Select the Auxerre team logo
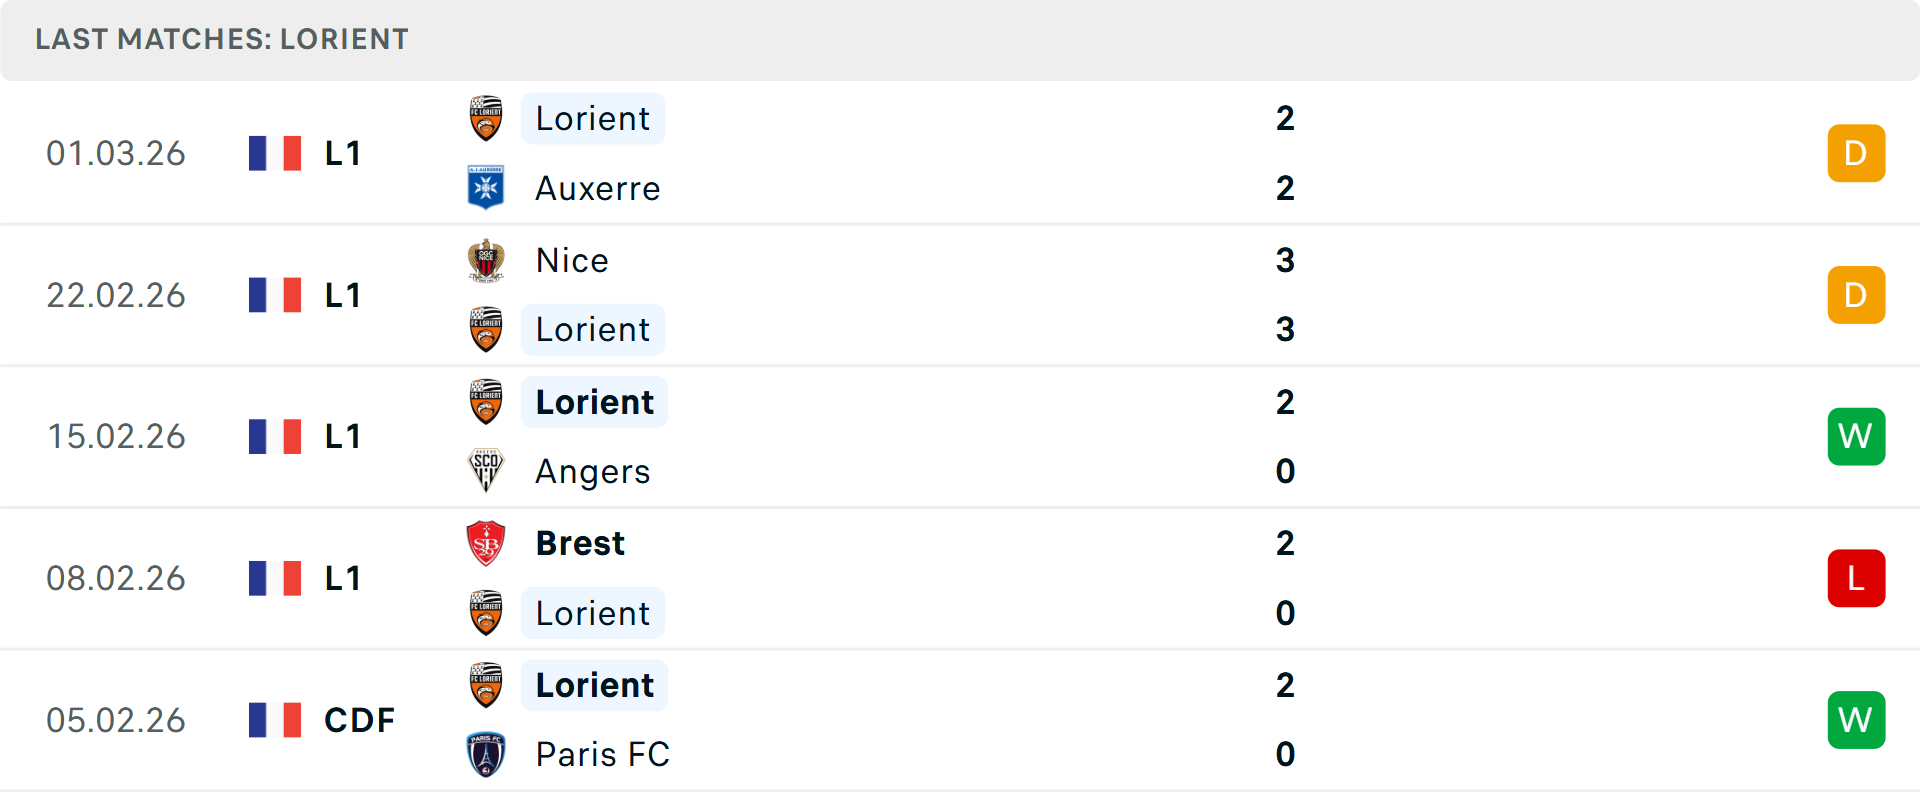The width and height of the screenshot is (1920, 792). pos(486,188)
